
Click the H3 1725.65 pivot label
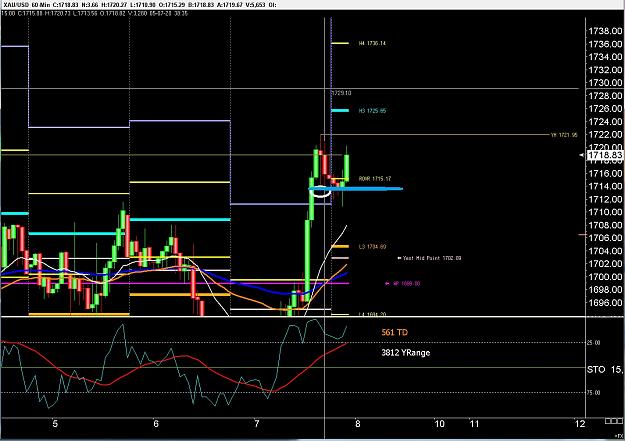click(372, 110)
